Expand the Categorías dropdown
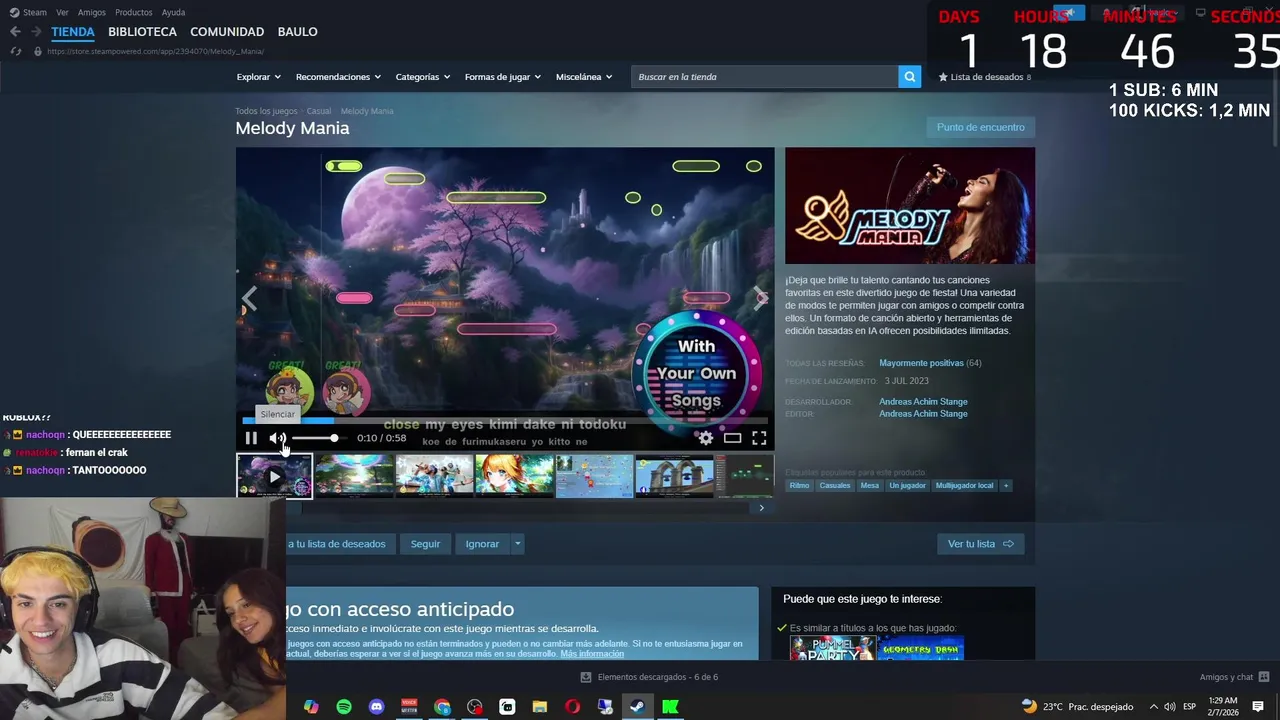 click(x=422, y=77)
